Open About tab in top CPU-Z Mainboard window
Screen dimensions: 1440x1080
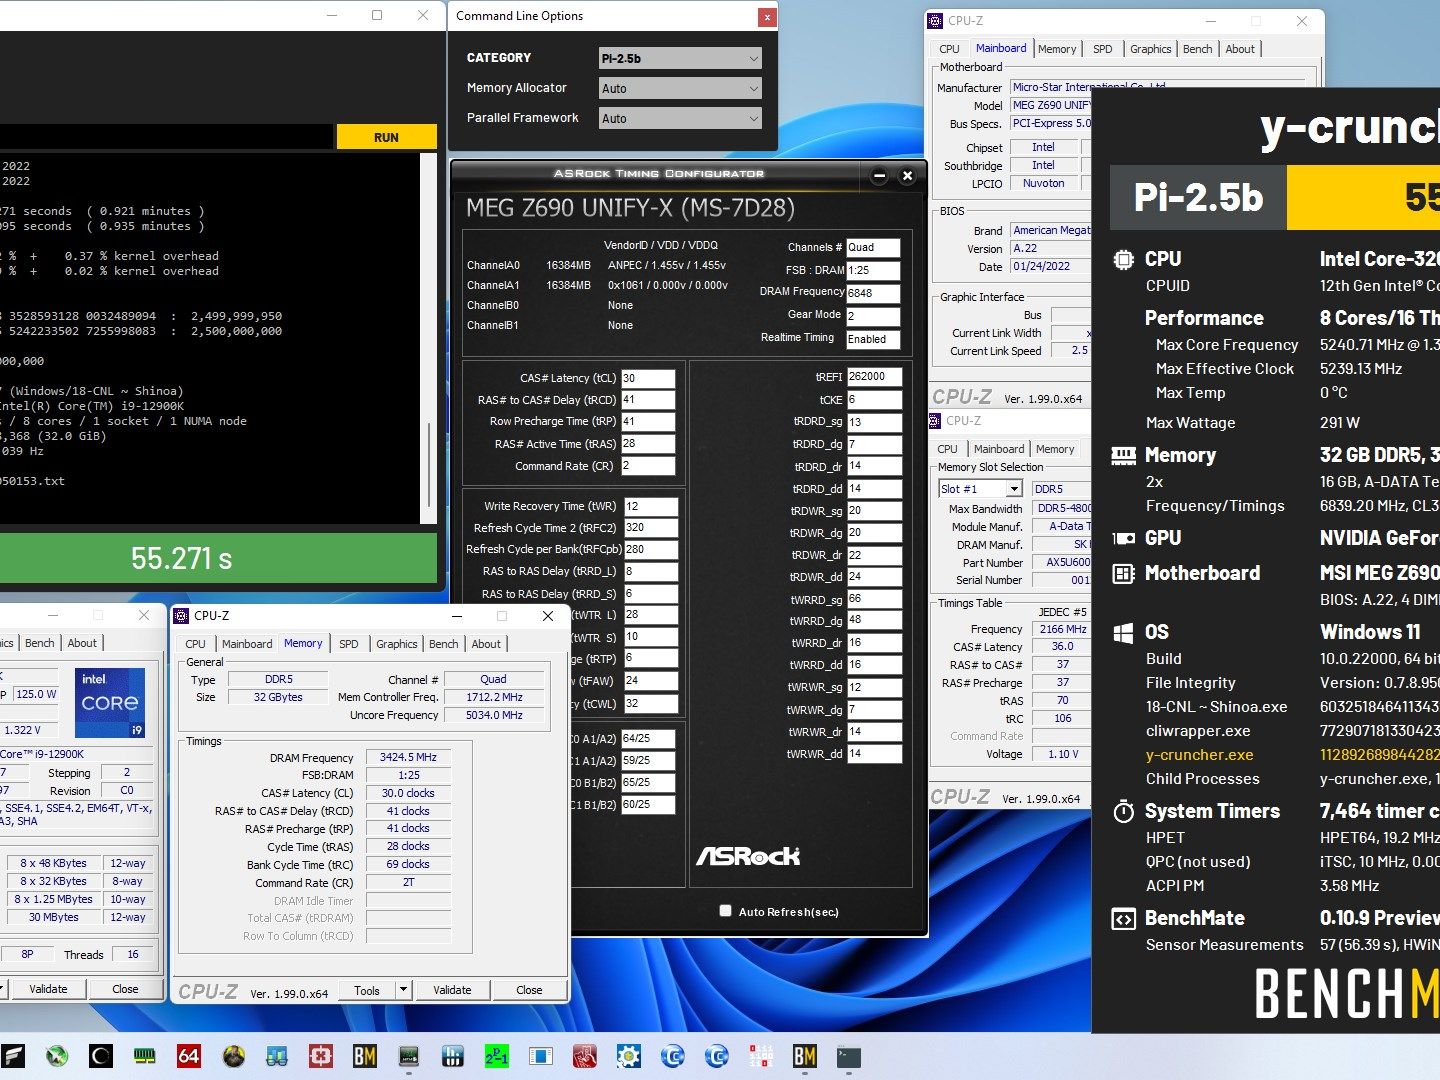1240,49
